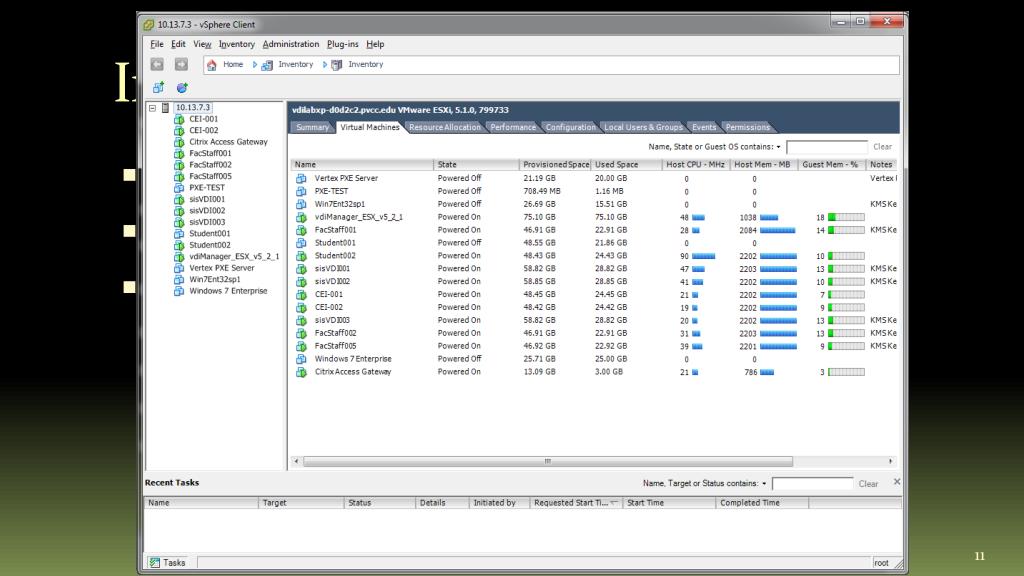Expand the second breadcrumb arrow before Inventory
The image size is (1024, 576).
[x=325, y=65]
